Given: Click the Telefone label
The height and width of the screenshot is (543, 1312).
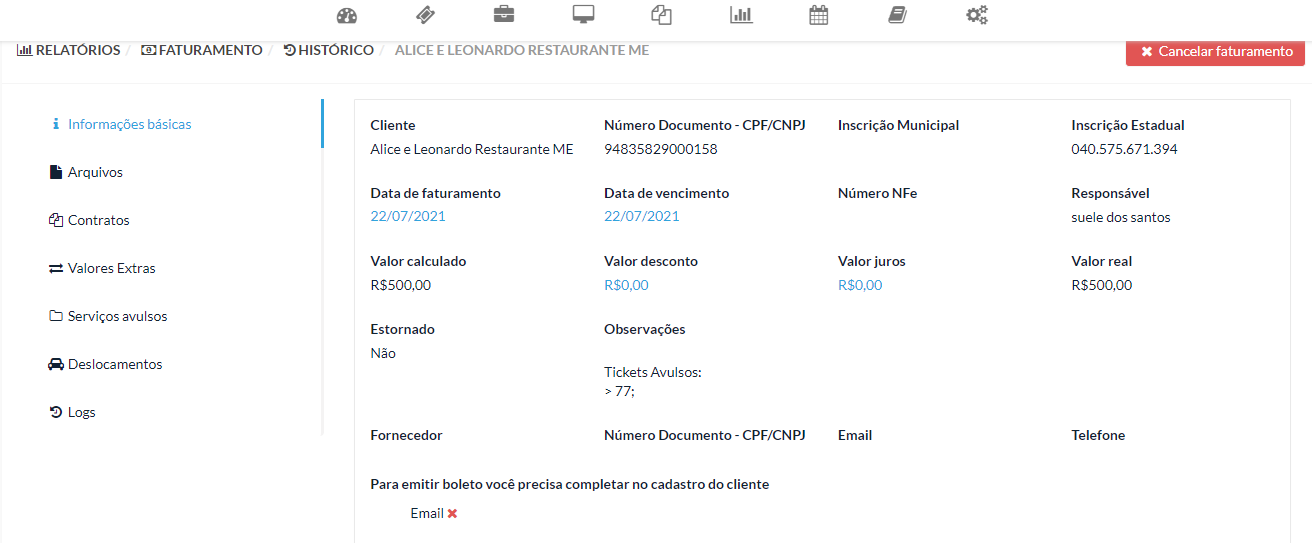Looking at the screenshot, I should (x=1098, y=435).
